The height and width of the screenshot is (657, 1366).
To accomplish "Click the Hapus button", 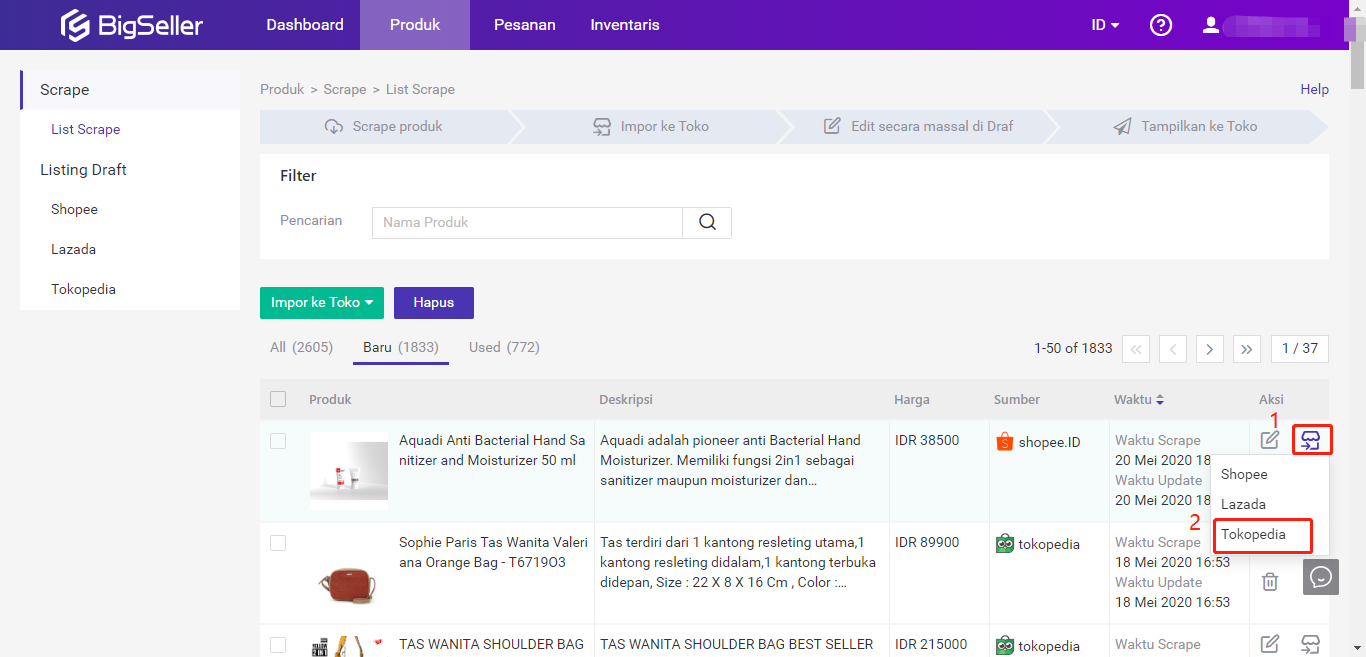I will click(x=434, y=303).
